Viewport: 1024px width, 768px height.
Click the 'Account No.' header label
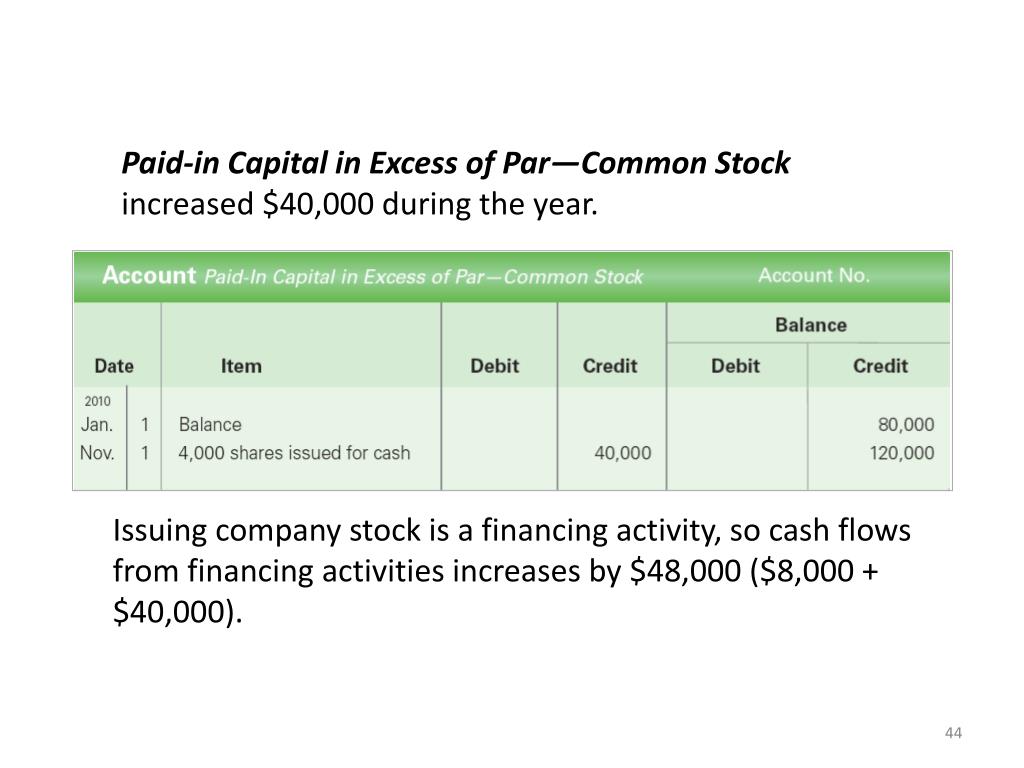814,275
